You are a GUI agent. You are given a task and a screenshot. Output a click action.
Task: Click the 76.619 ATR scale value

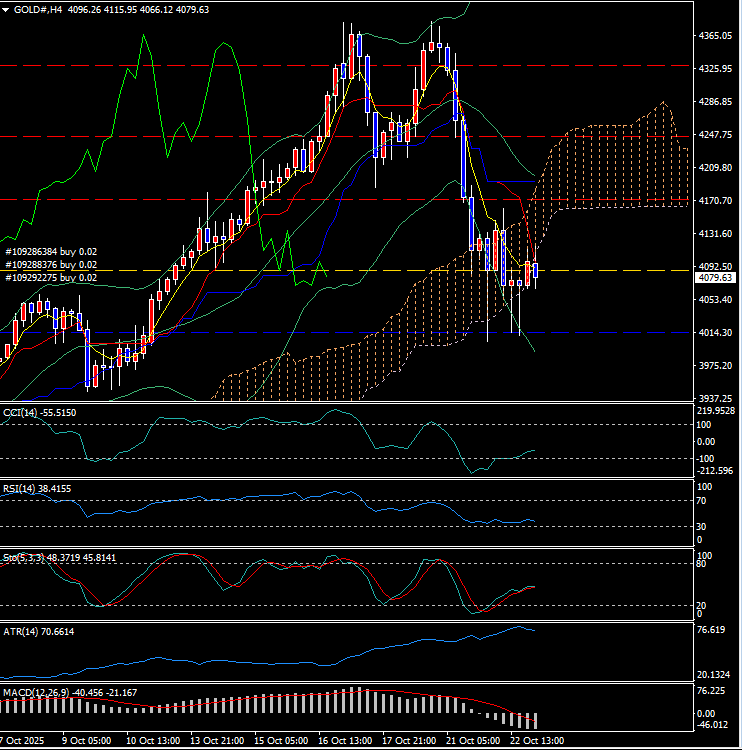(x=716, y=630)
